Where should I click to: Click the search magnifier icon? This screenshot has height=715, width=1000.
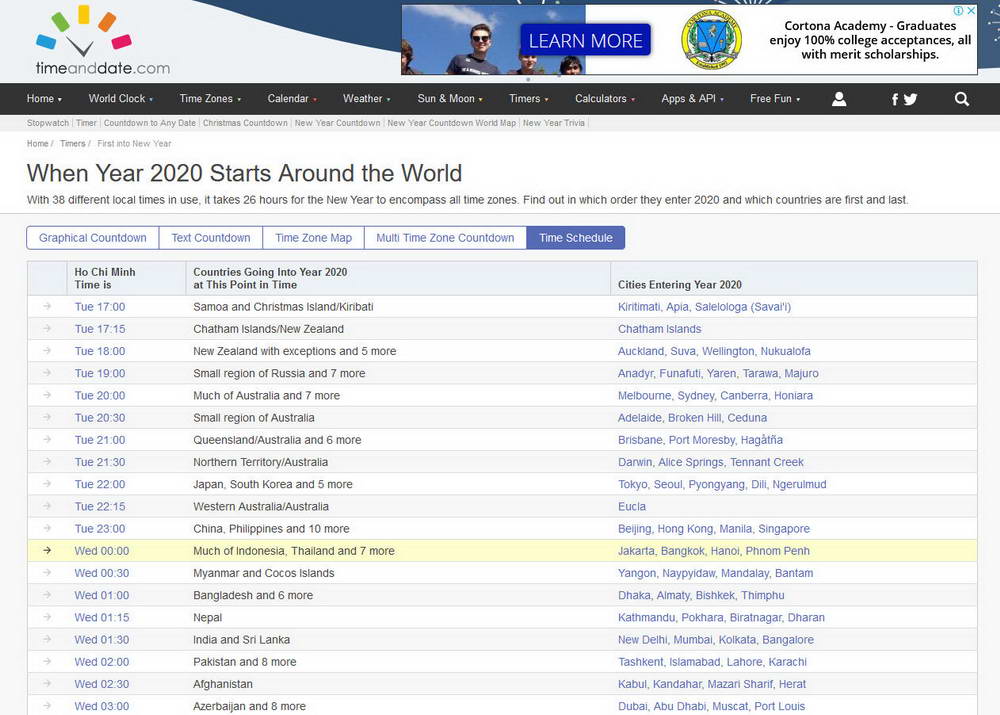tap(961, 99)
